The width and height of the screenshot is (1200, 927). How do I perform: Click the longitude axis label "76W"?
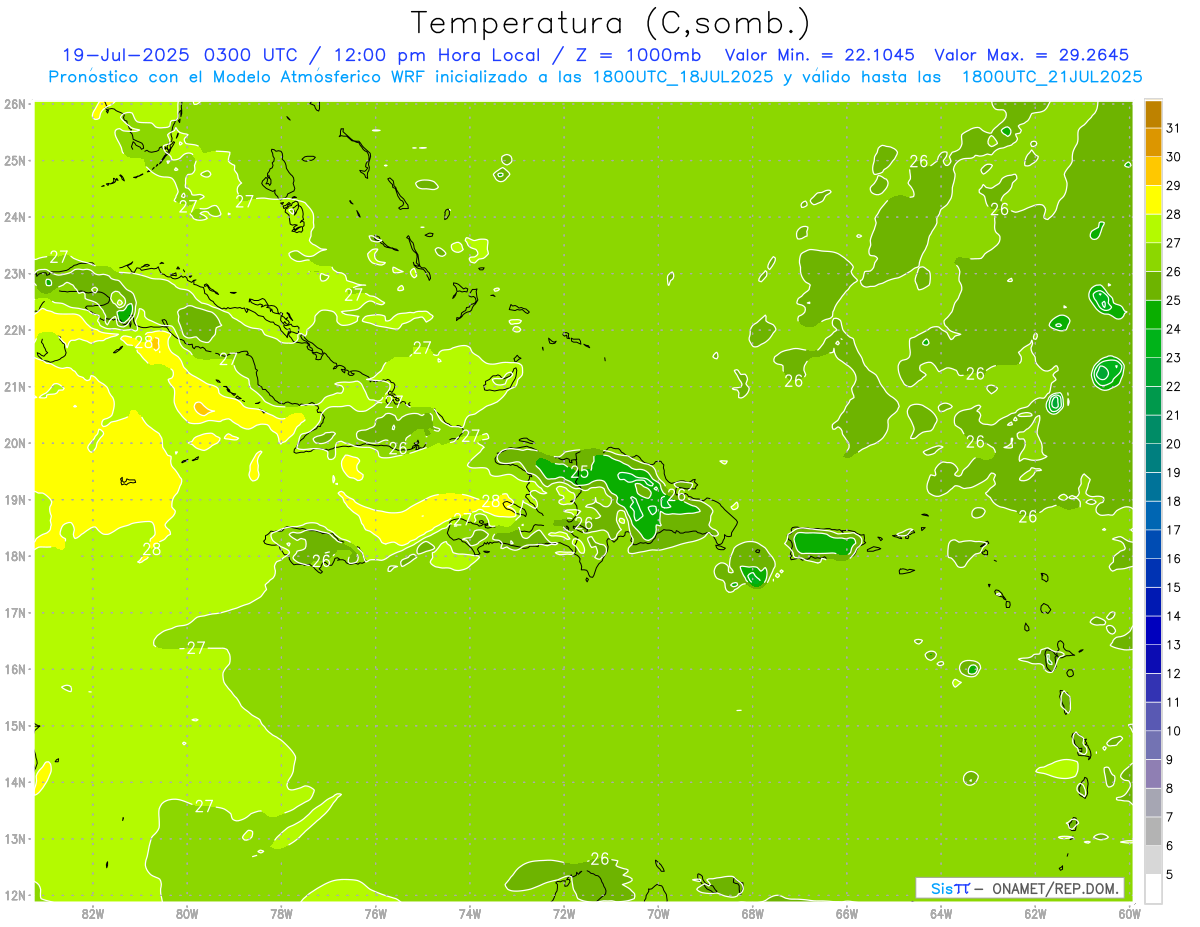(376, 913)
